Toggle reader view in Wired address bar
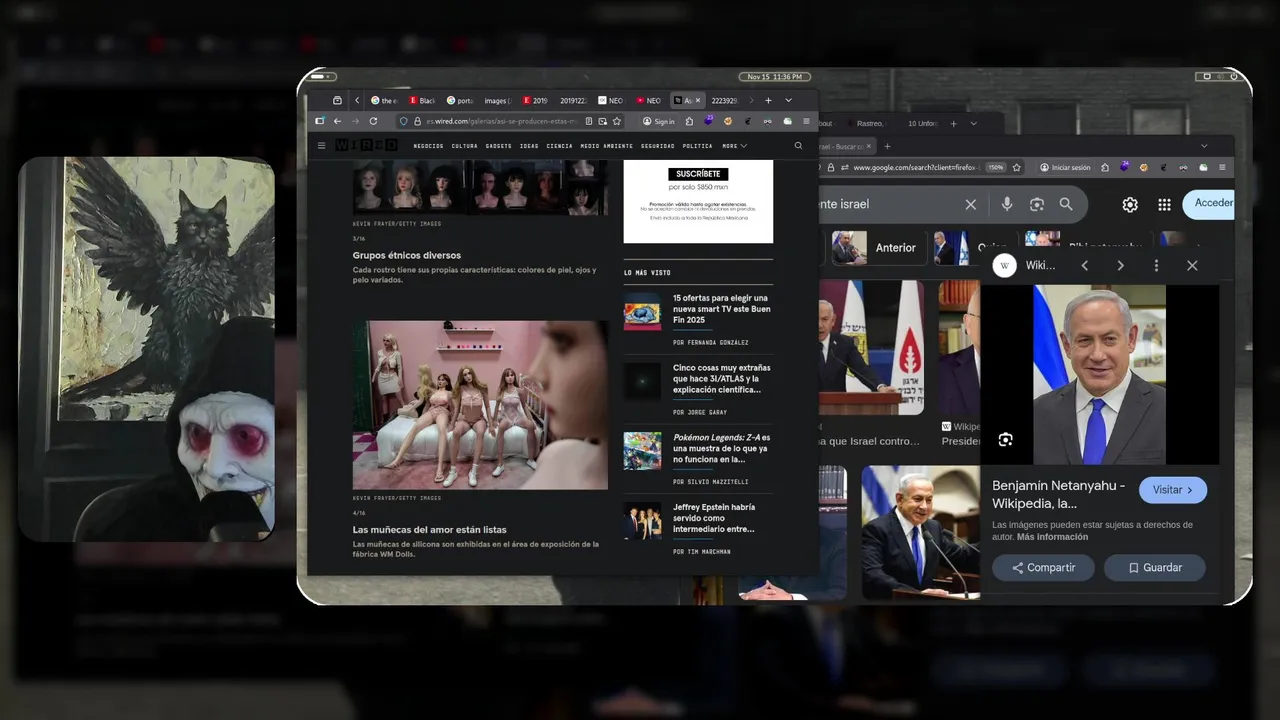Image resolution: width=1280 pixels, height=720 pixels. click(x=589, y=121)
